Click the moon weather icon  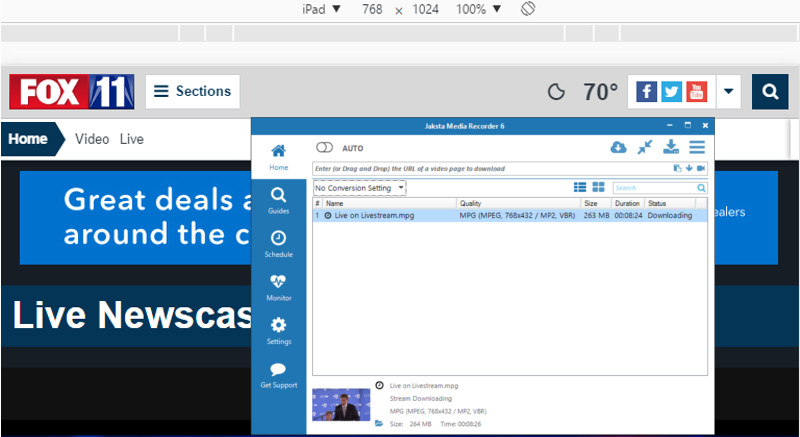[556, 92]
